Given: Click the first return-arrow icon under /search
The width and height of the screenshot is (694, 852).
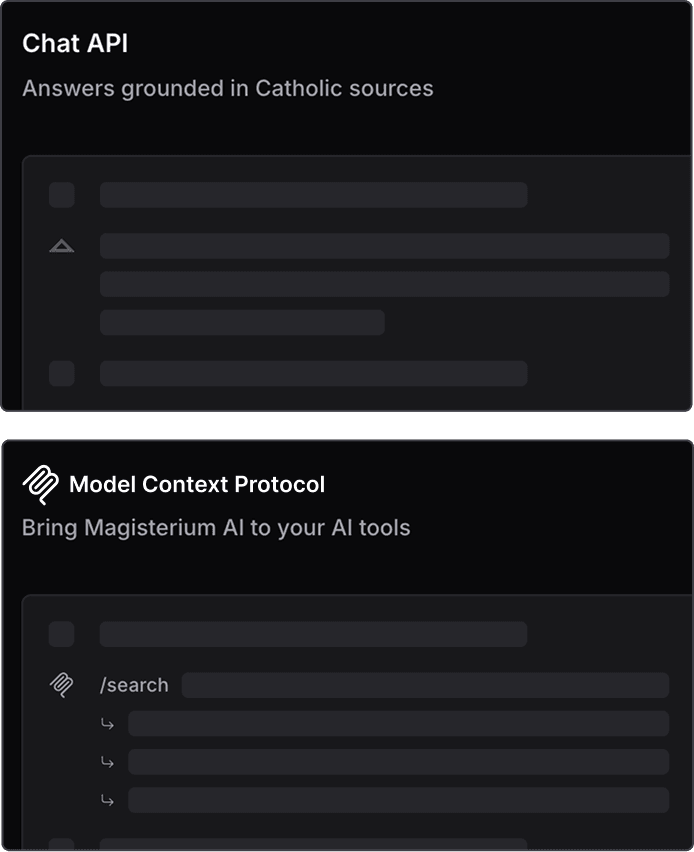Looking at the screenshot, I should 108,724.
